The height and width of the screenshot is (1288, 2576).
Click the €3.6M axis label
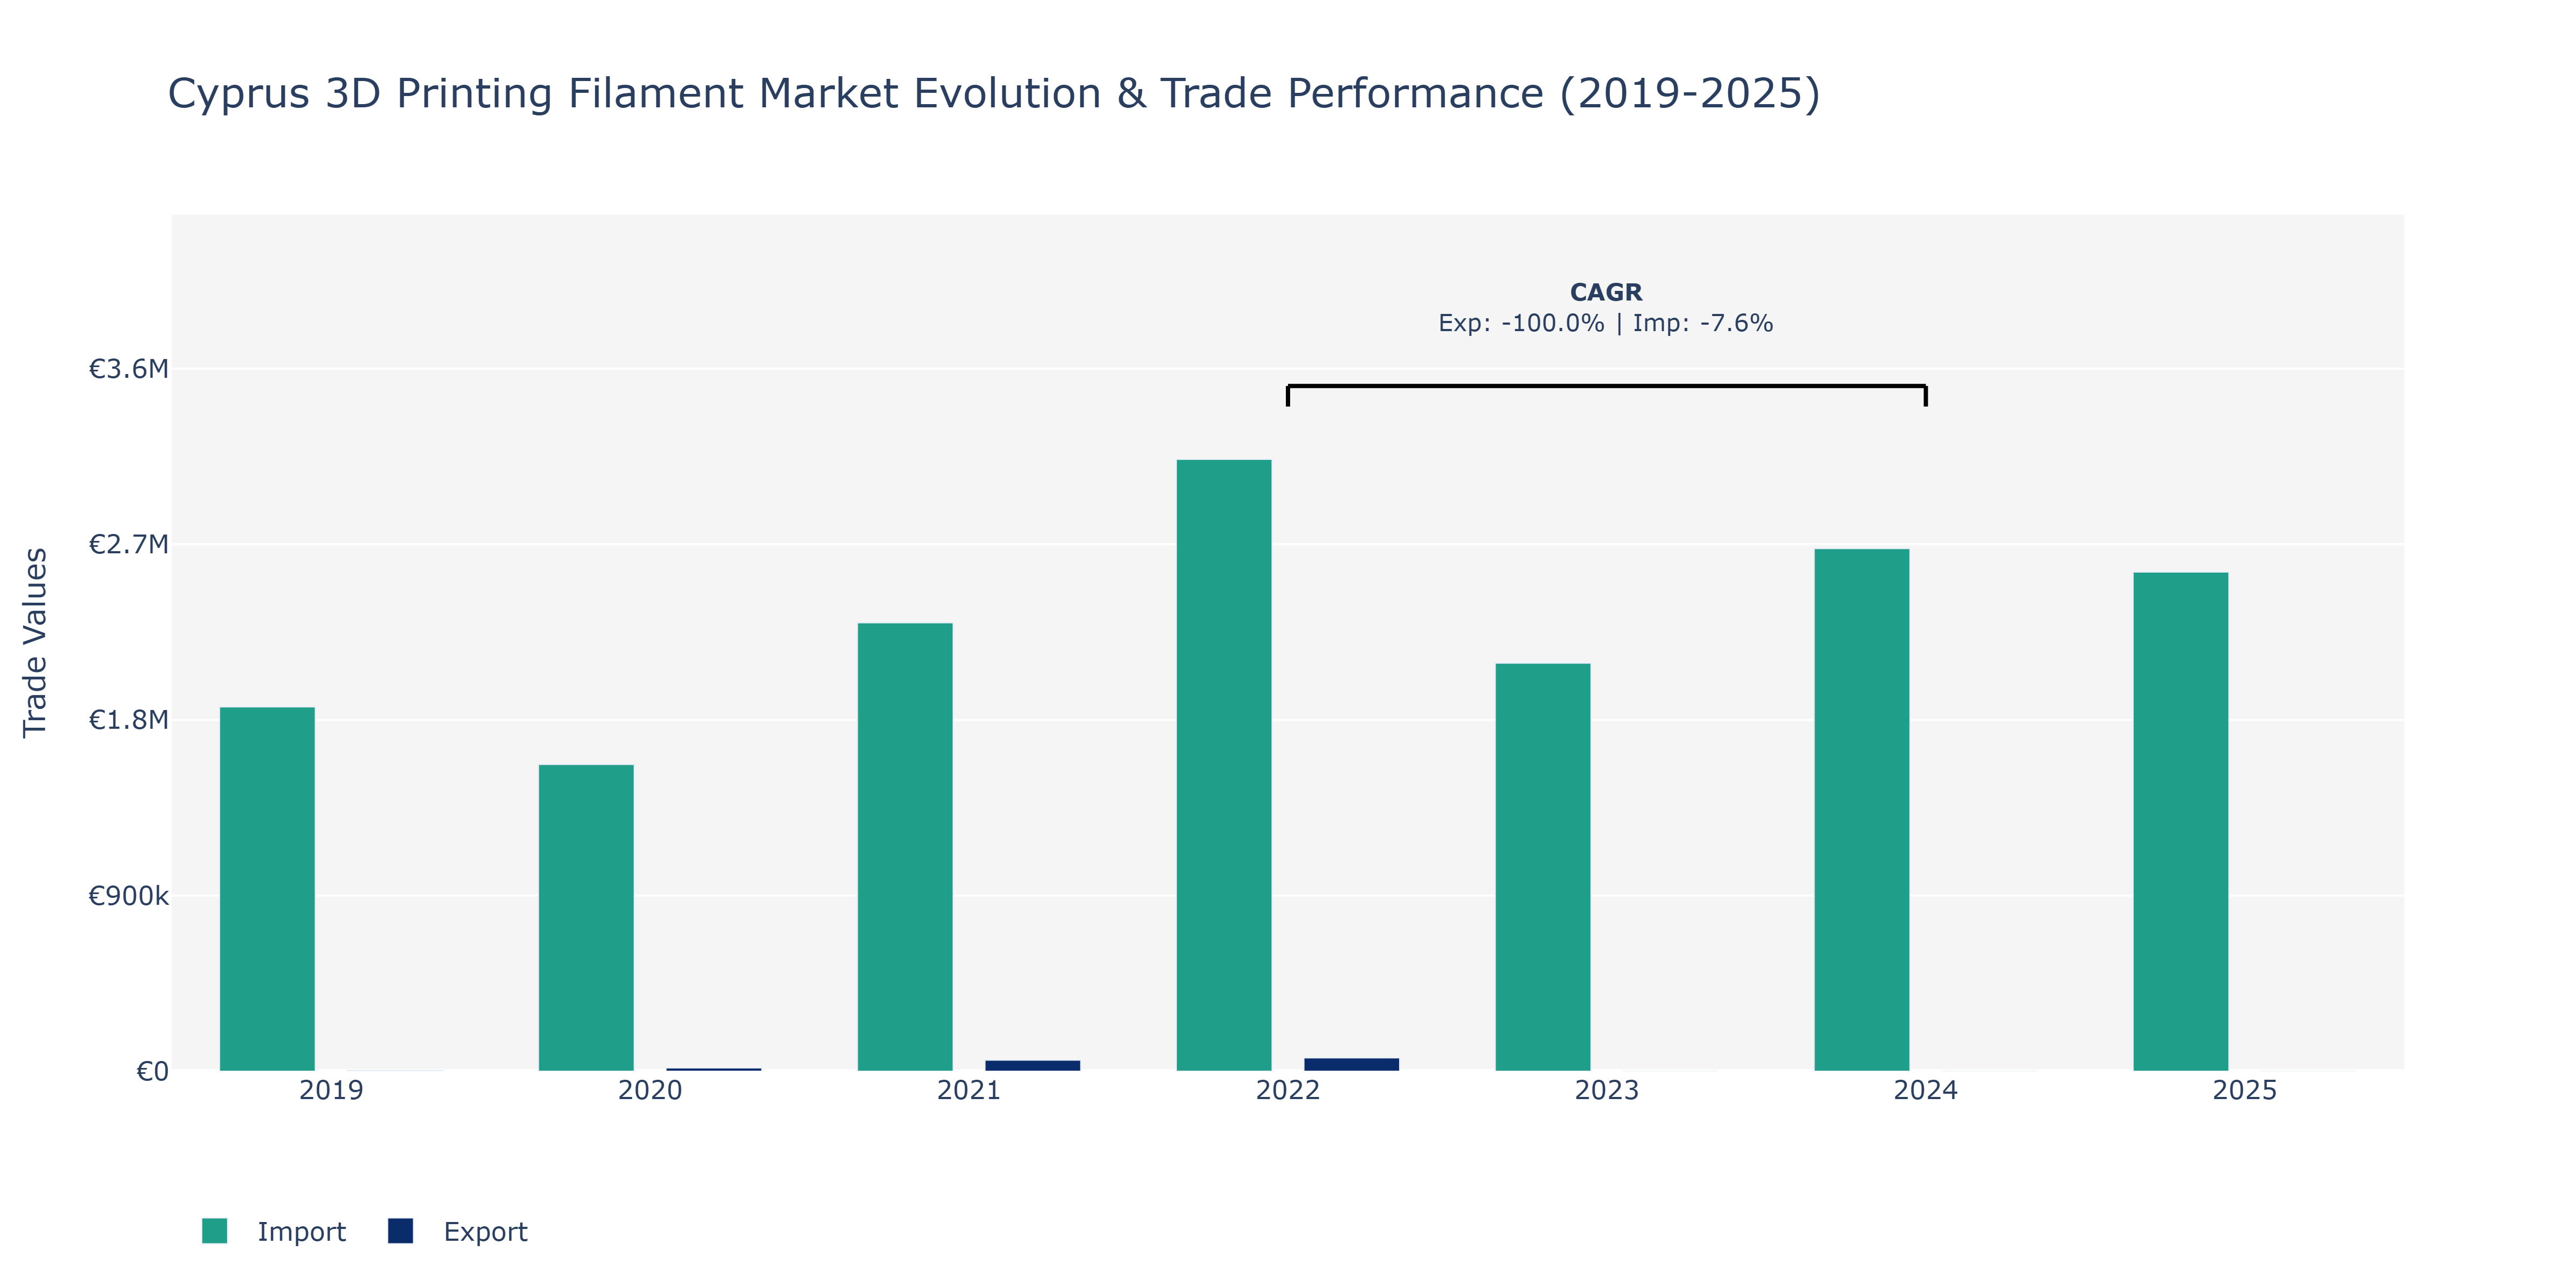(129, 369)
